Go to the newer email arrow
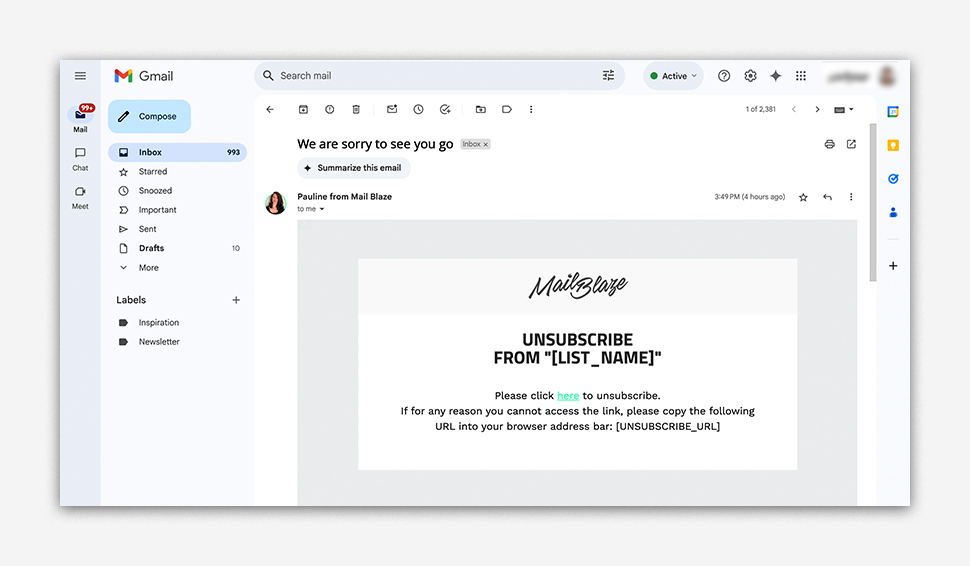The width and height of the screenshot is (970, 566). tap(794, 109)
